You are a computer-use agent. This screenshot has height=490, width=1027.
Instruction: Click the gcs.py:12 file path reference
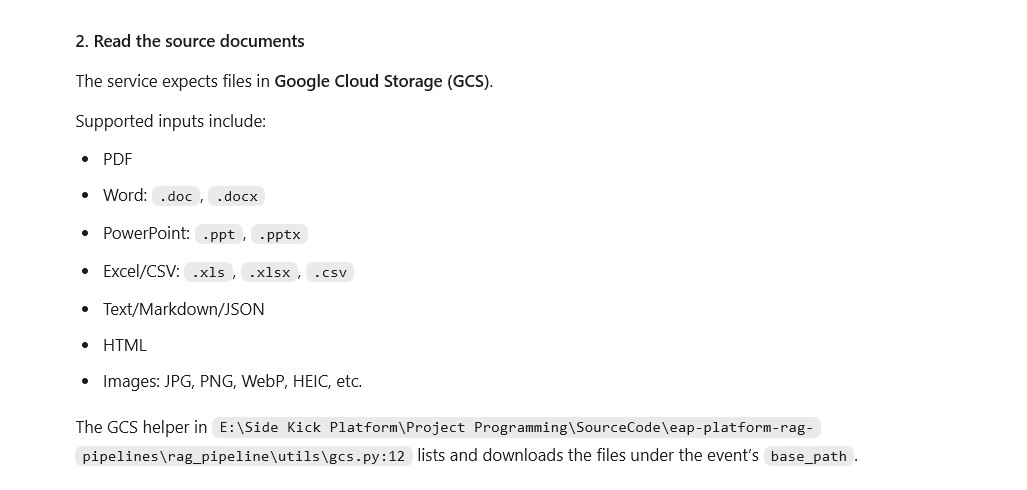pos(365,456)
